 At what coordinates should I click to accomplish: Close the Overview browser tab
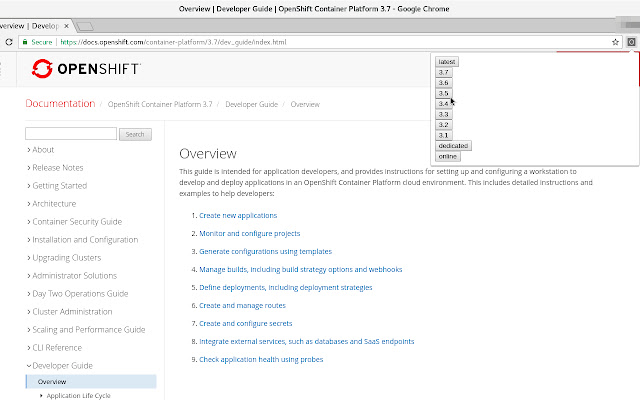pos(67,26)
